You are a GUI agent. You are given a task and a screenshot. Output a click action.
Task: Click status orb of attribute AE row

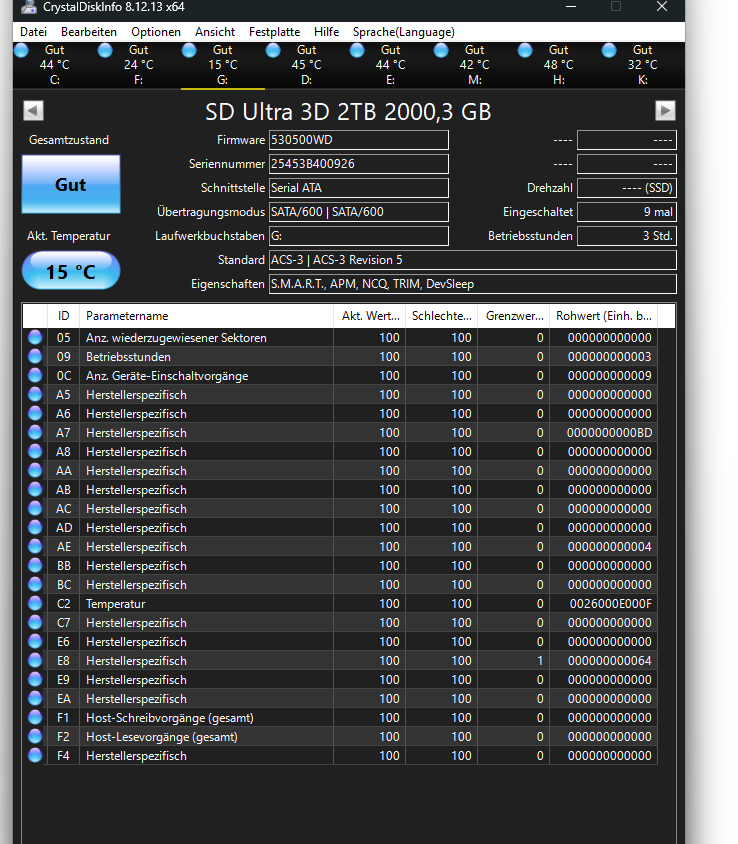(35, 546)
